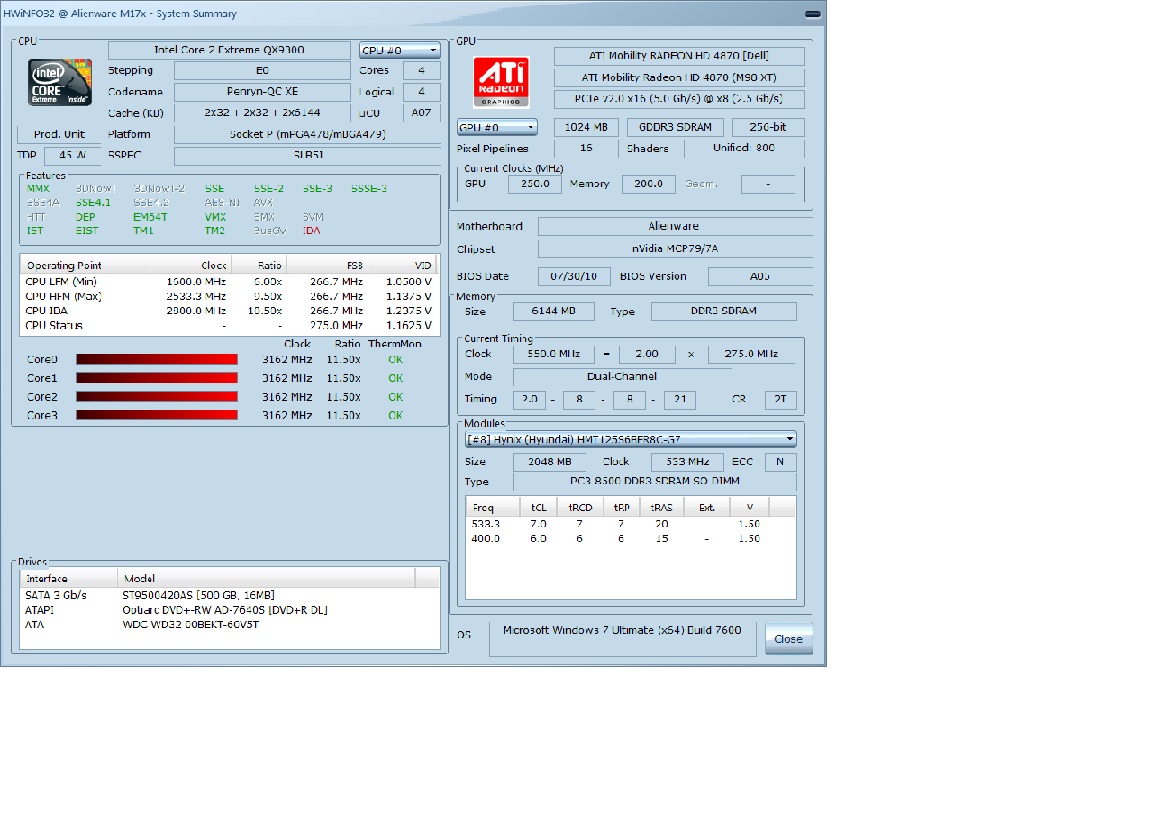This screenshot has width=1152, height=823.
Task: Click the EM64T feature label
Action: click(x=150, y=217)
